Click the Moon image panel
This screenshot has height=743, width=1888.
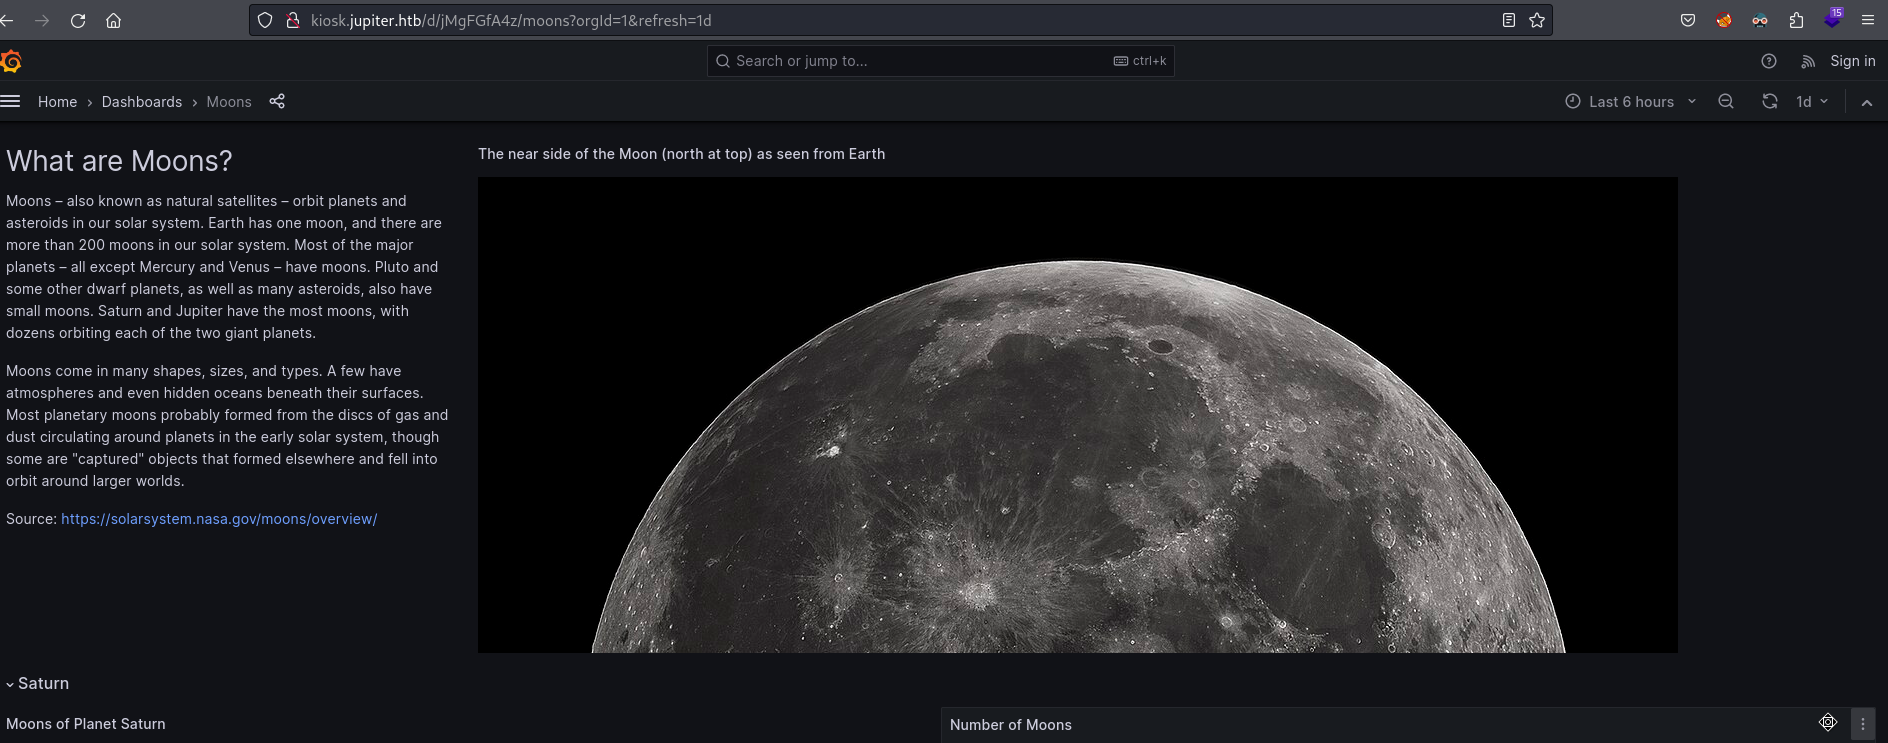tap(1077, 415)
